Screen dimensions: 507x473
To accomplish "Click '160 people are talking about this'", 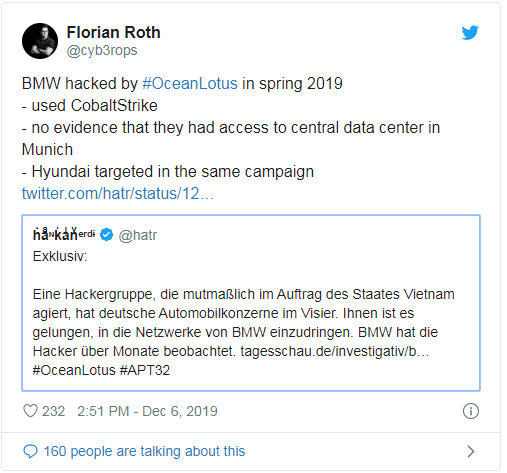I will 144,451.
